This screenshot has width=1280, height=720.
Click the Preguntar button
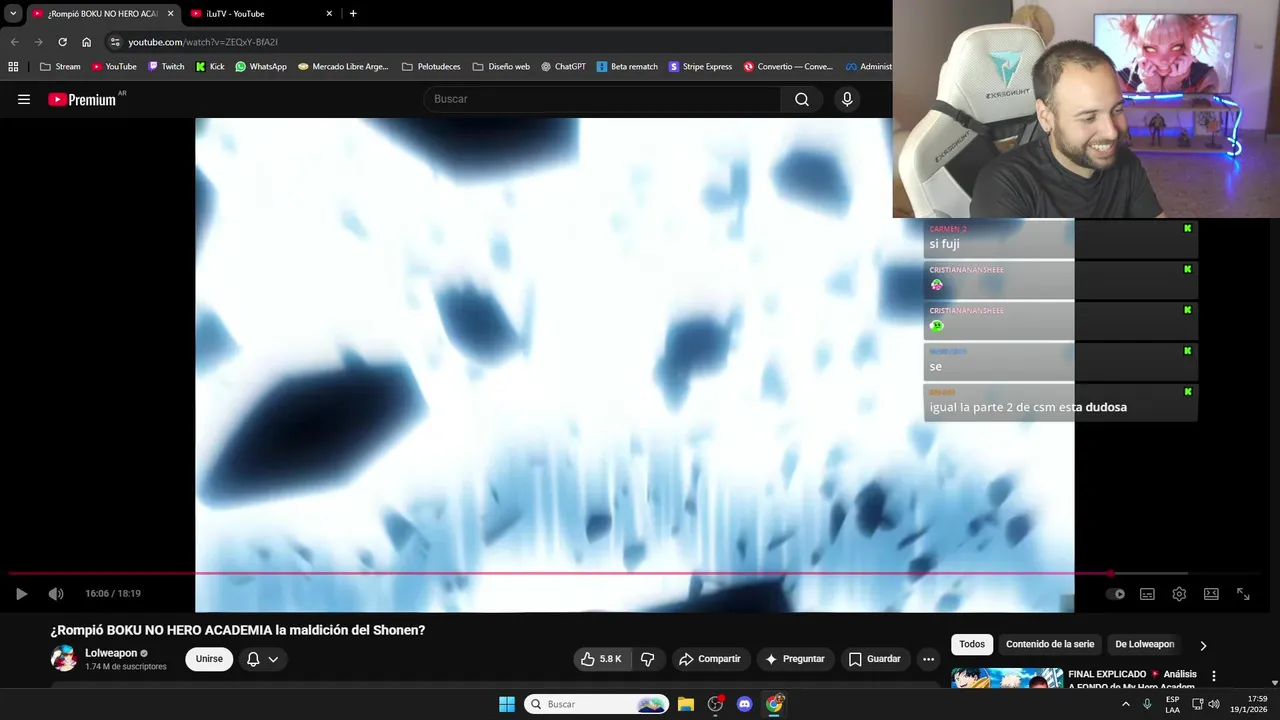pos(795,659)
